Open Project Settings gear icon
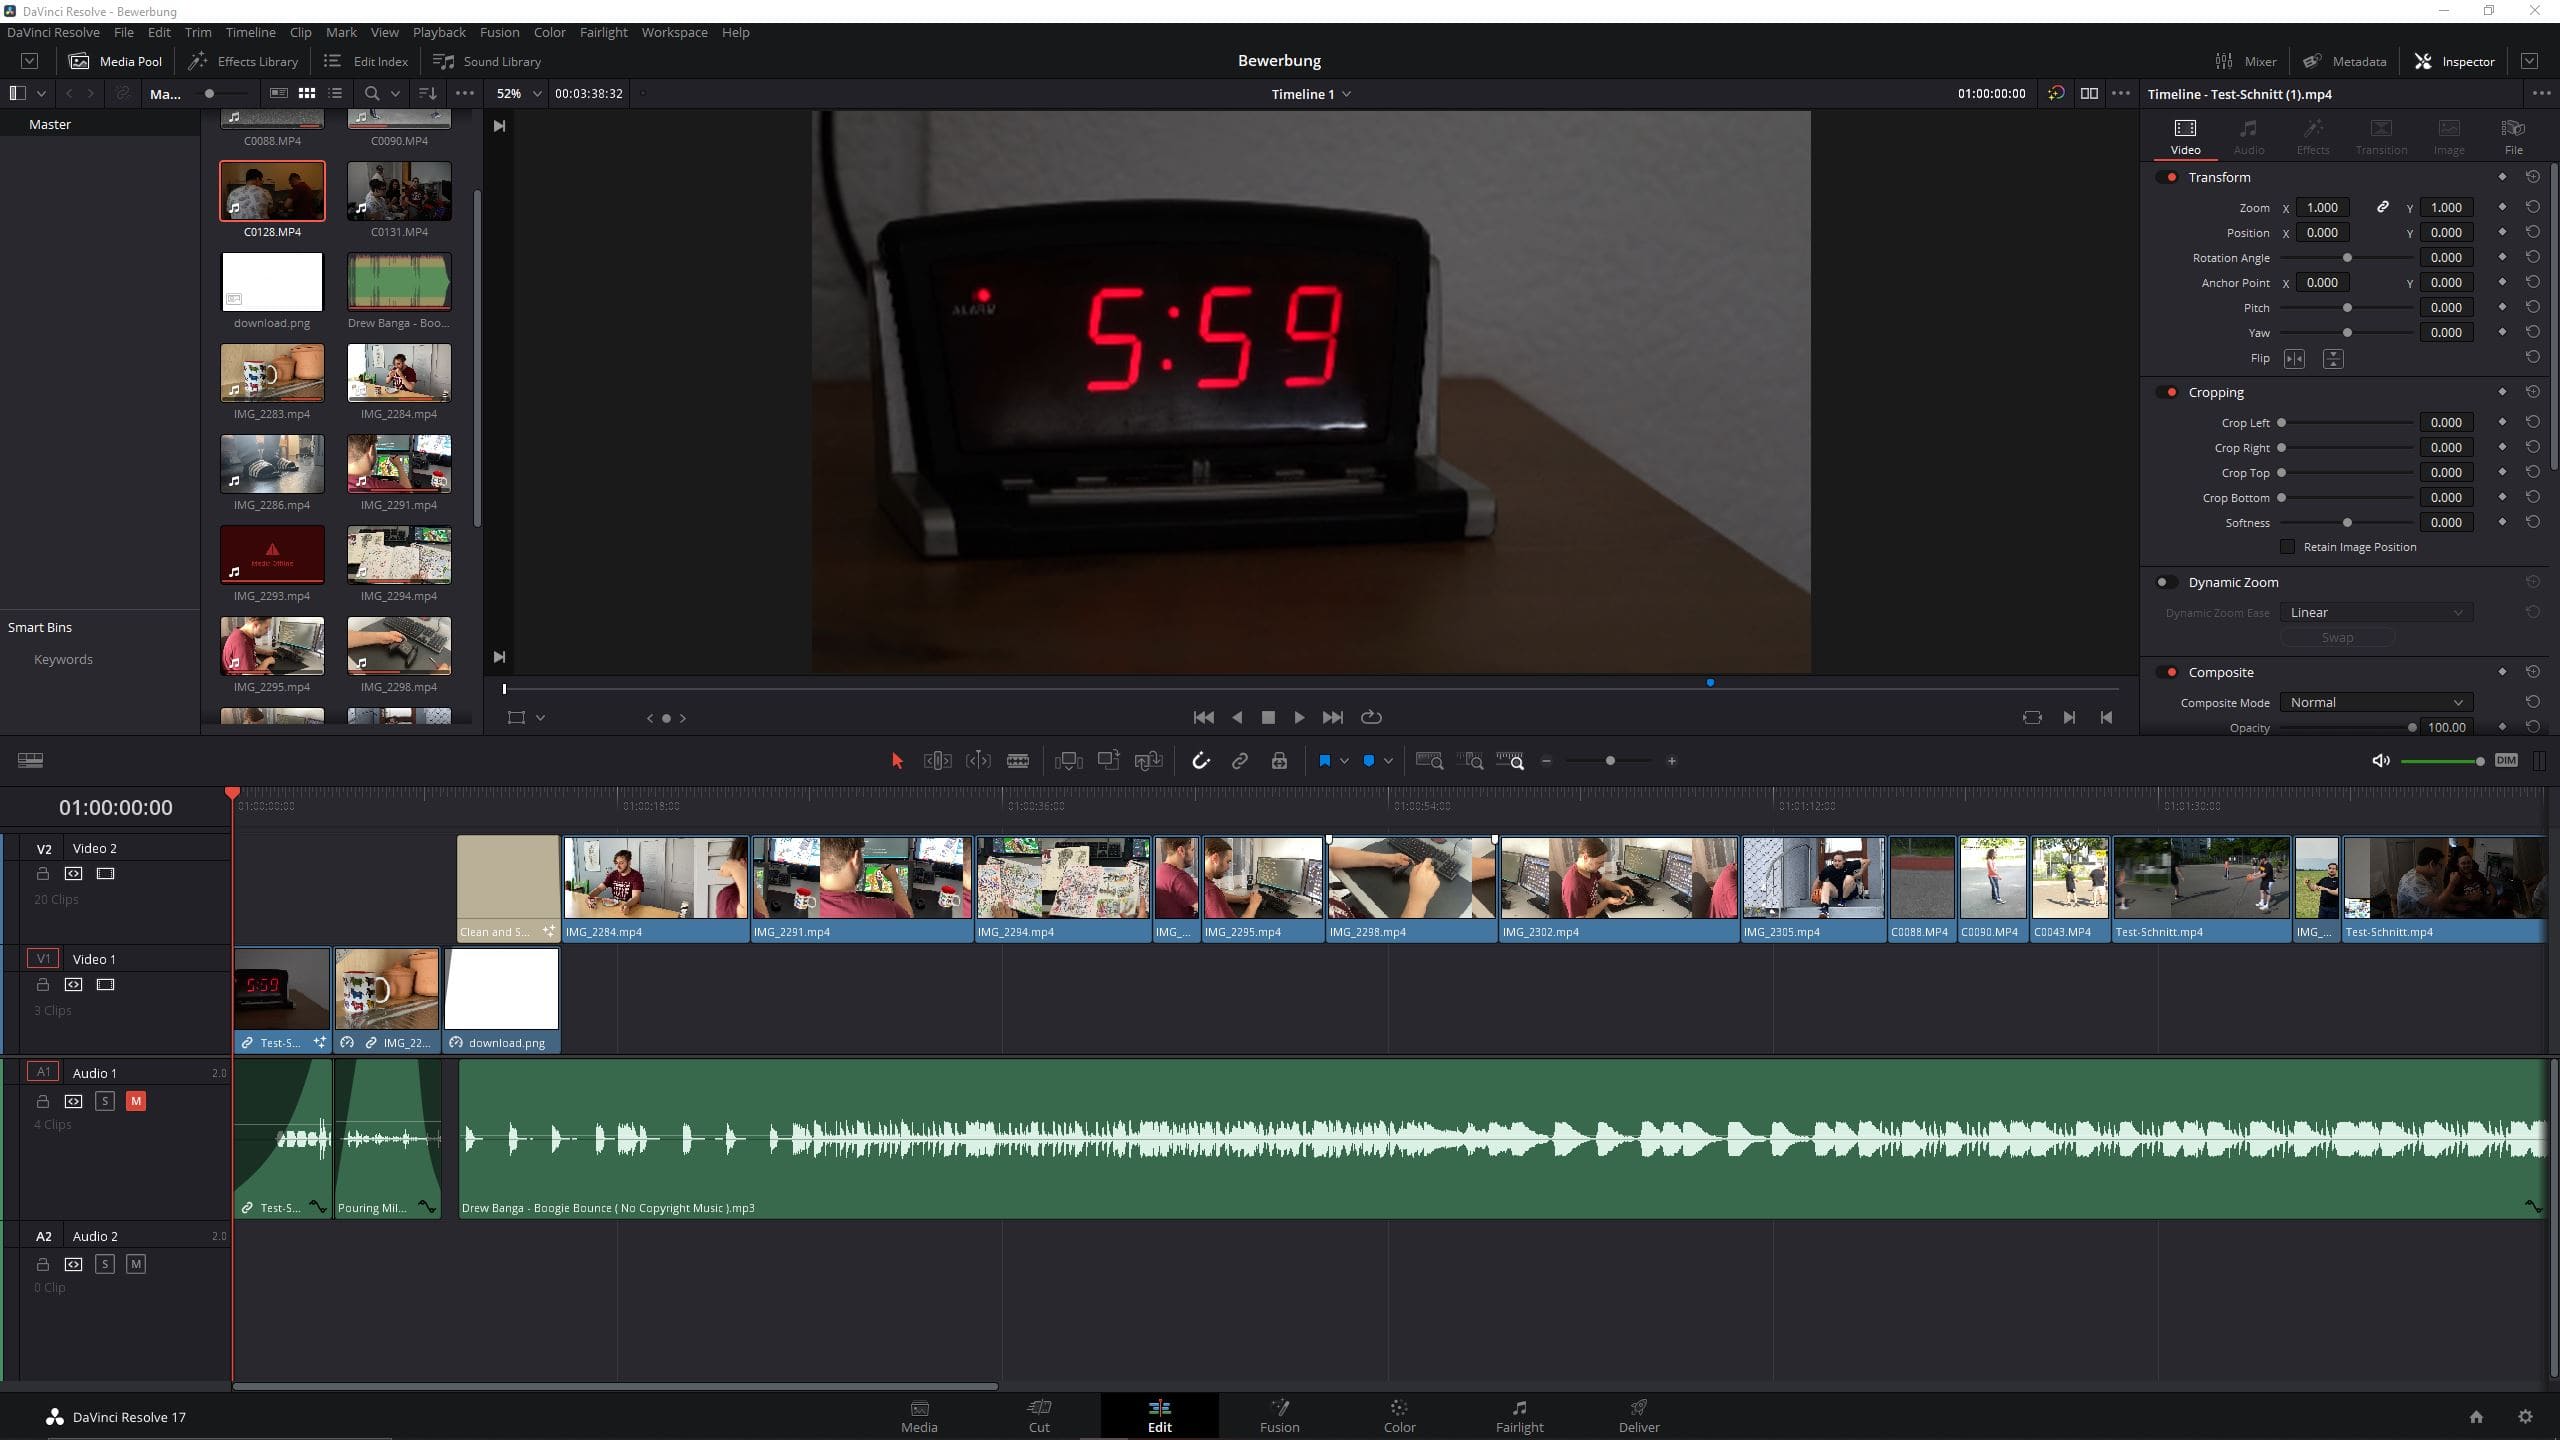Viewport: 2560px width, 1440px height. click(2525, 1417)
